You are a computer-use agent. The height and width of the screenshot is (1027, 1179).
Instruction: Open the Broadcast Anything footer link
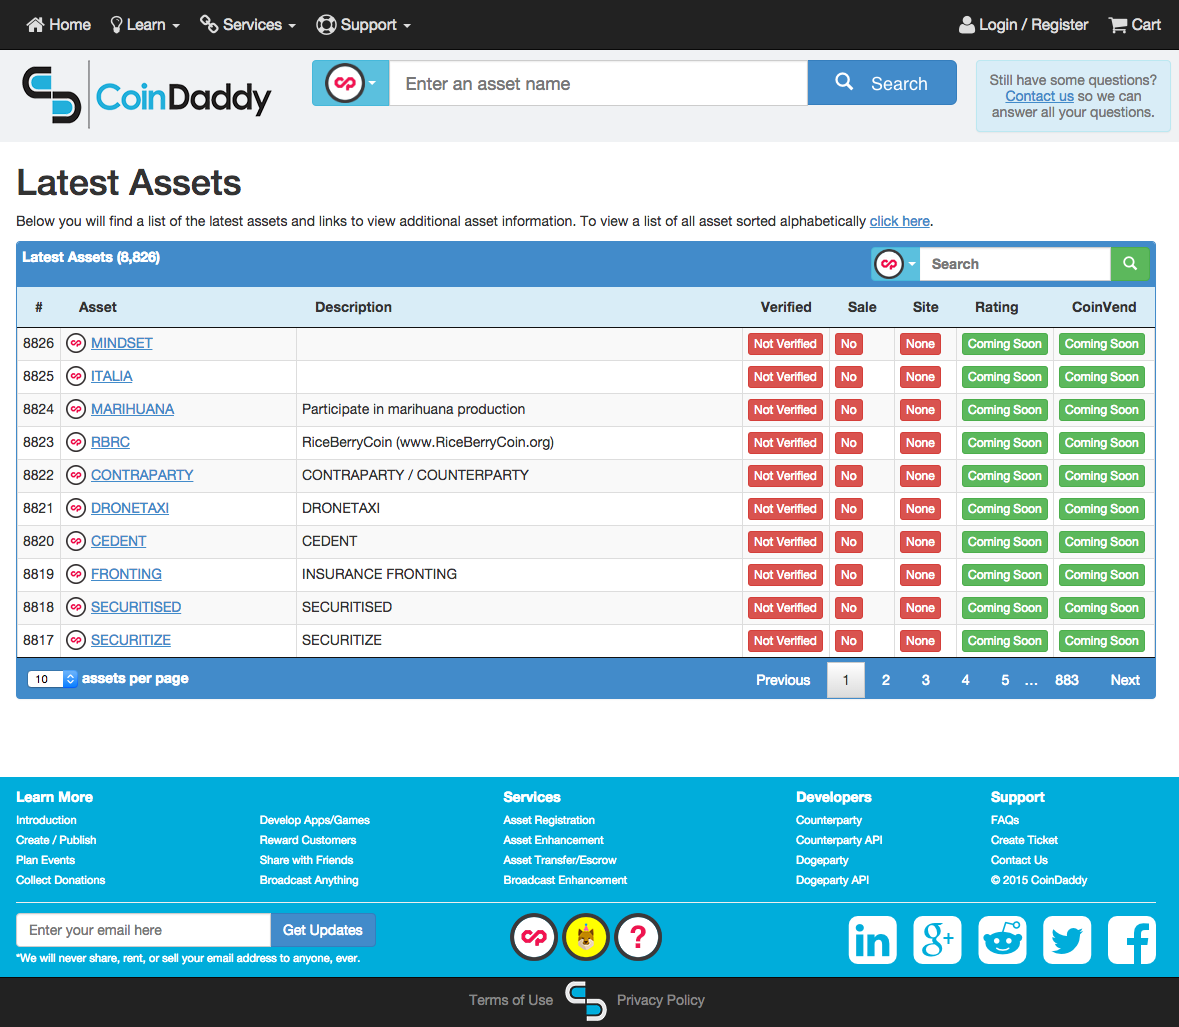[309, 880]
